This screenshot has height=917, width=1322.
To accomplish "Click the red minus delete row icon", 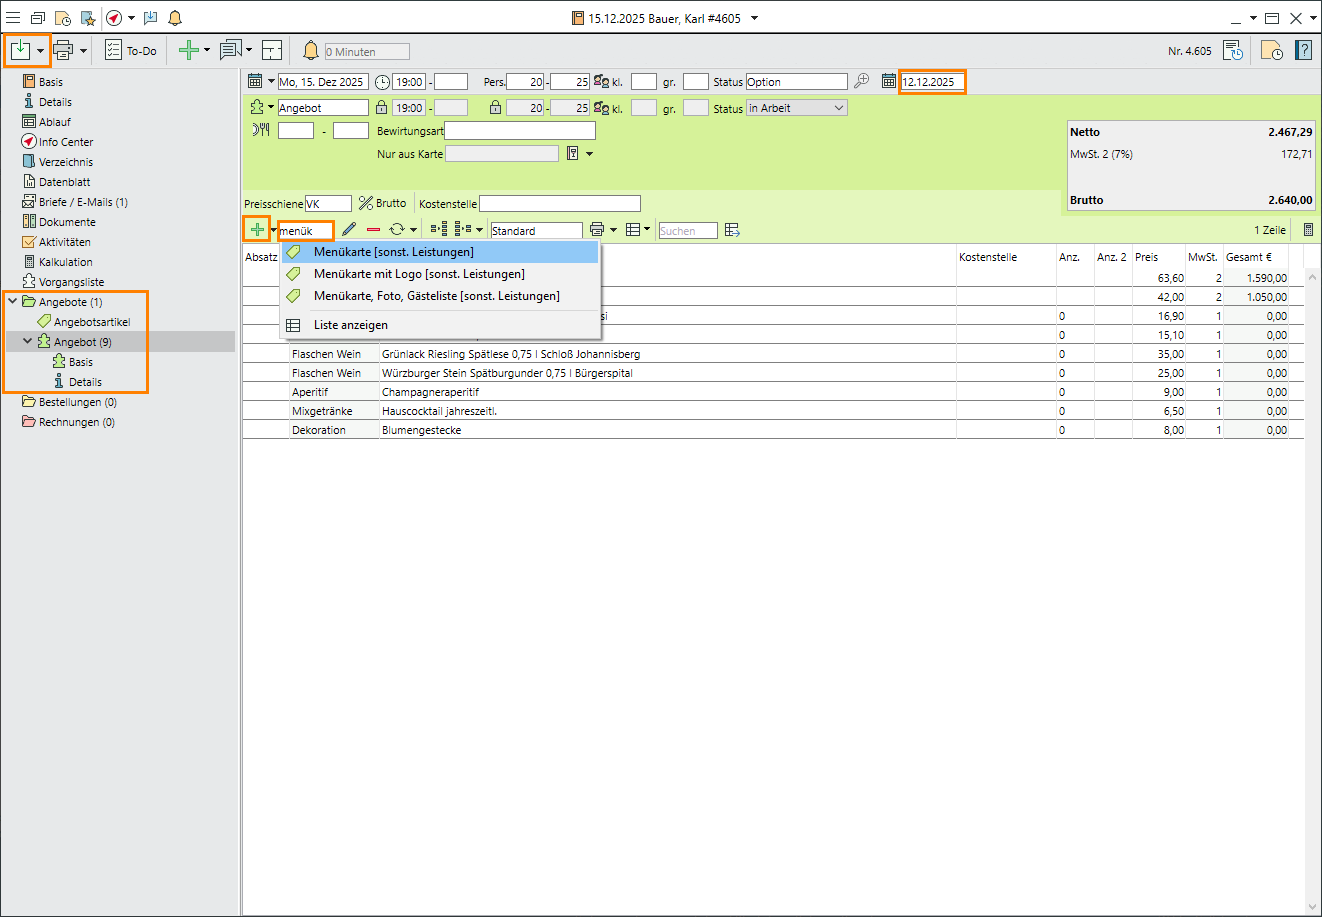I will [x=373, y=230].
